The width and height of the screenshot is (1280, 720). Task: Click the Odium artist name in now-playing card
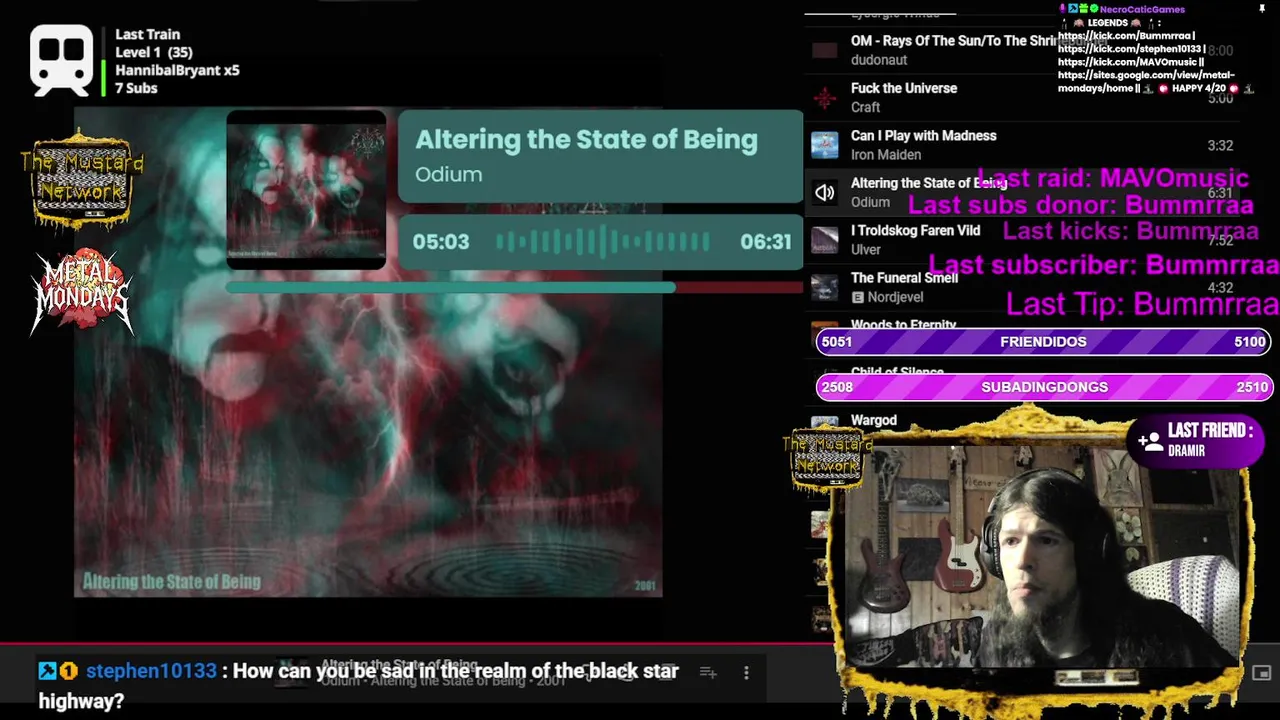pyautogui.click(x=448, y=174)
